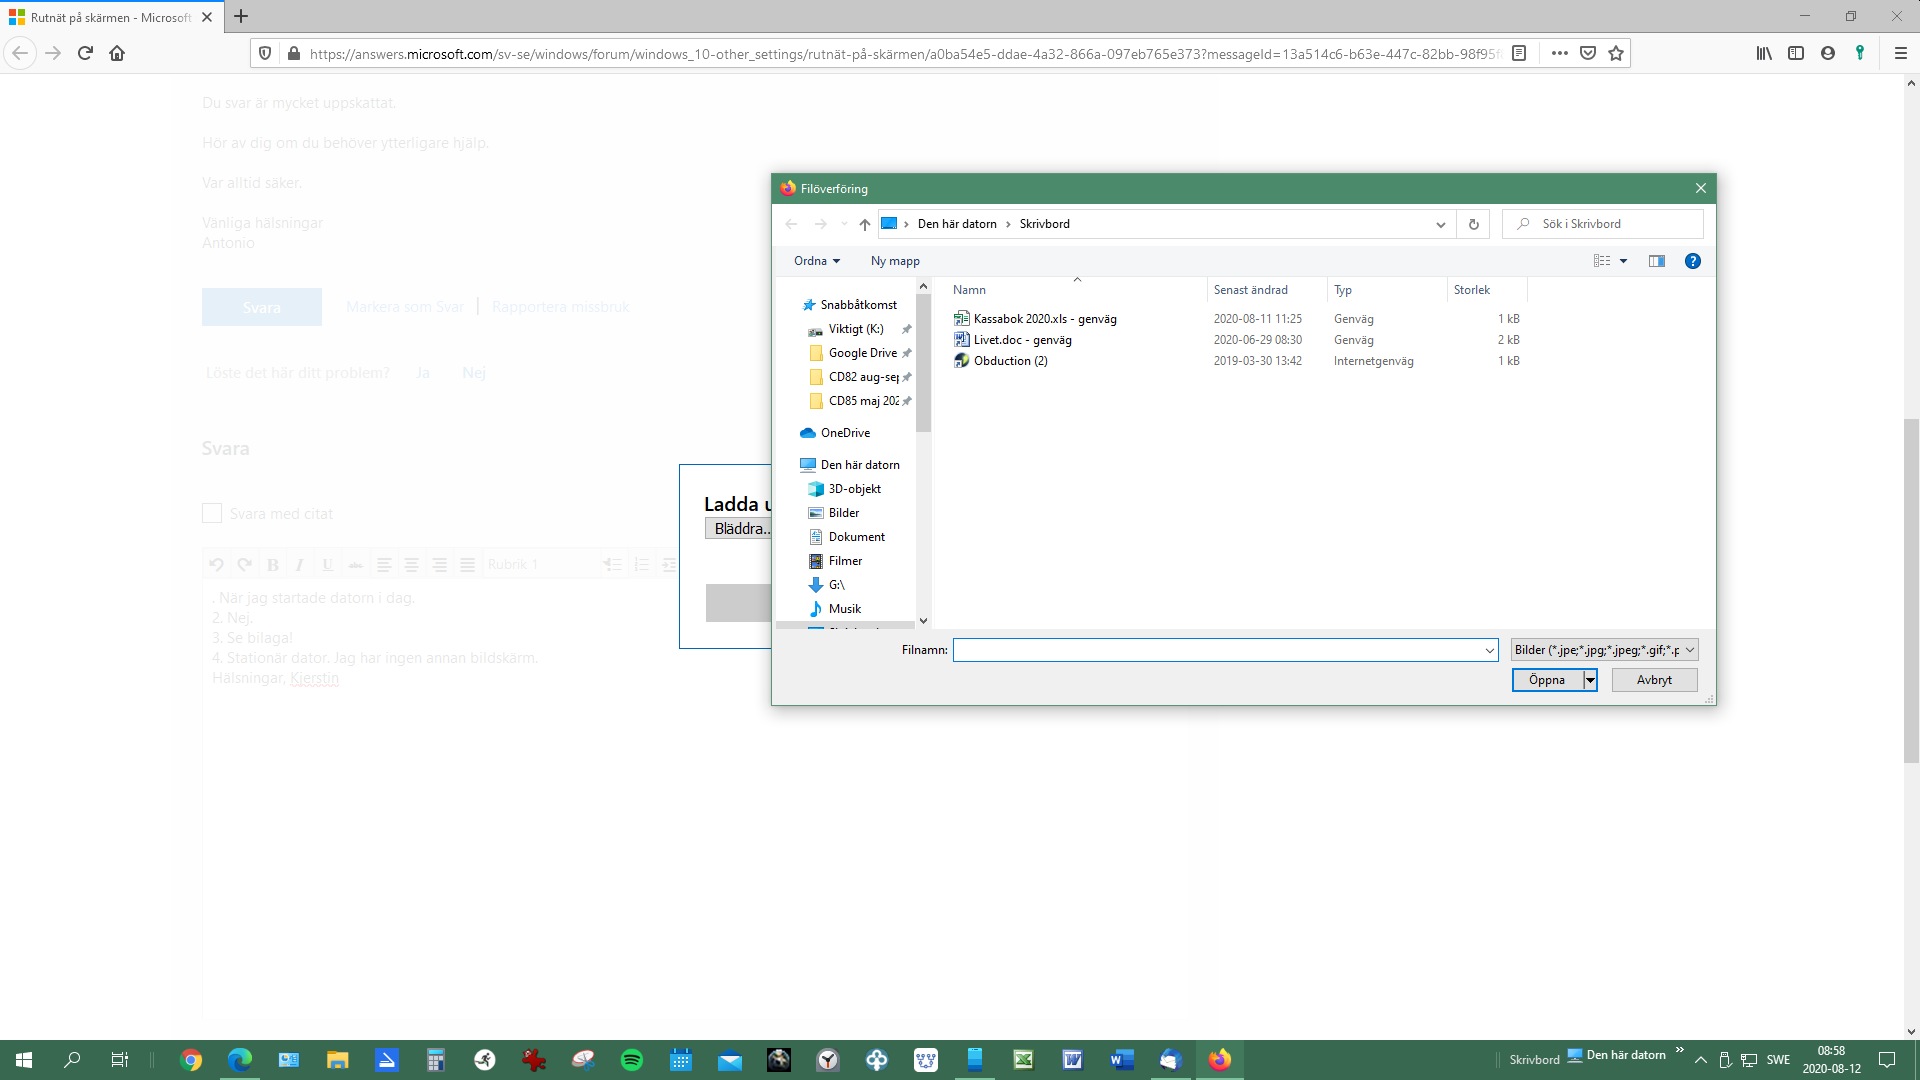Open the view options dropdown arrow
Viewport: 1920px width, 1080px height.
coord(1623,261)
